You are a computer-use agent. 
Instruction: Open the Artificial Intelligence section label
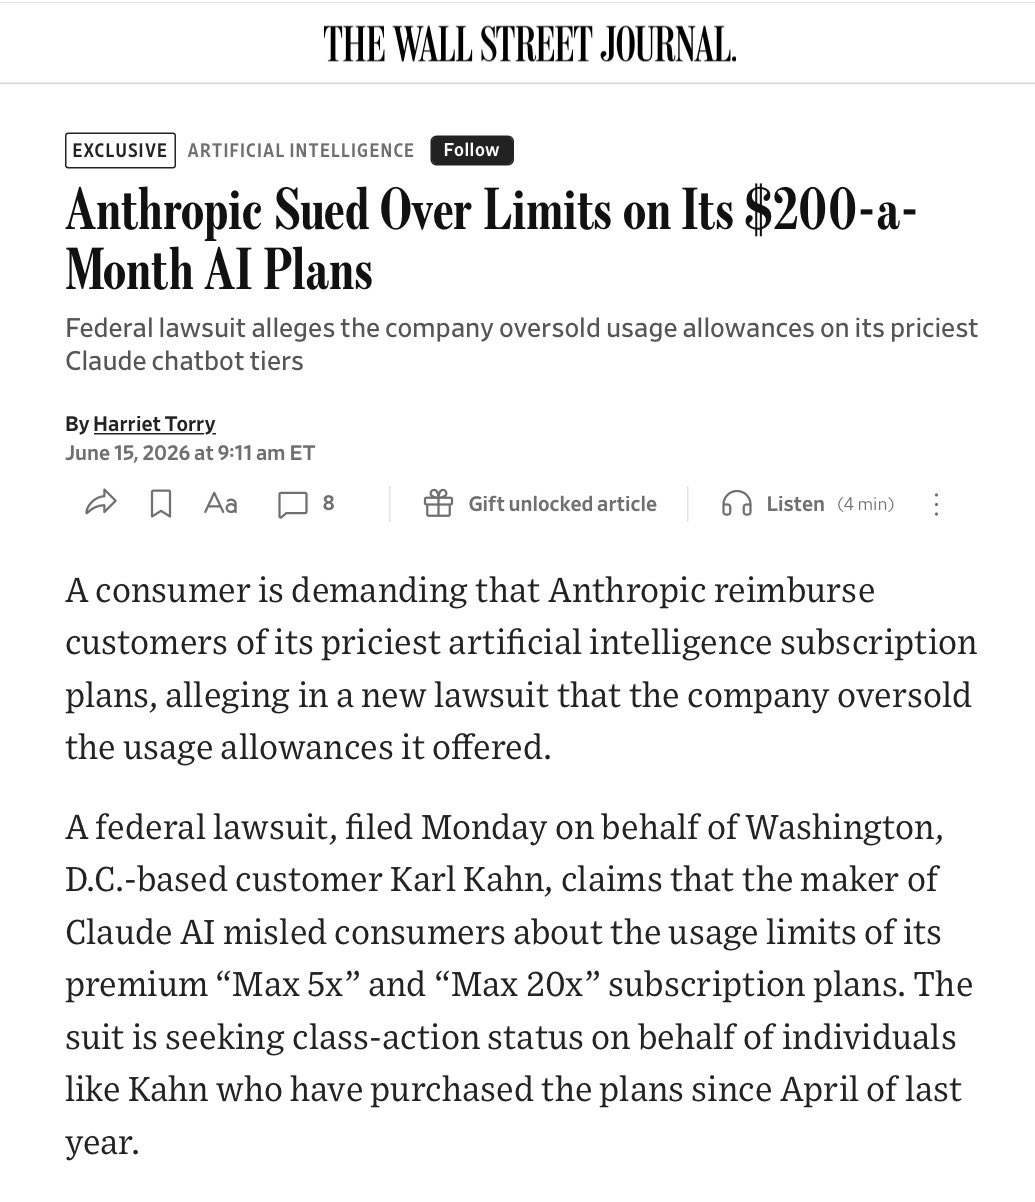301,150
